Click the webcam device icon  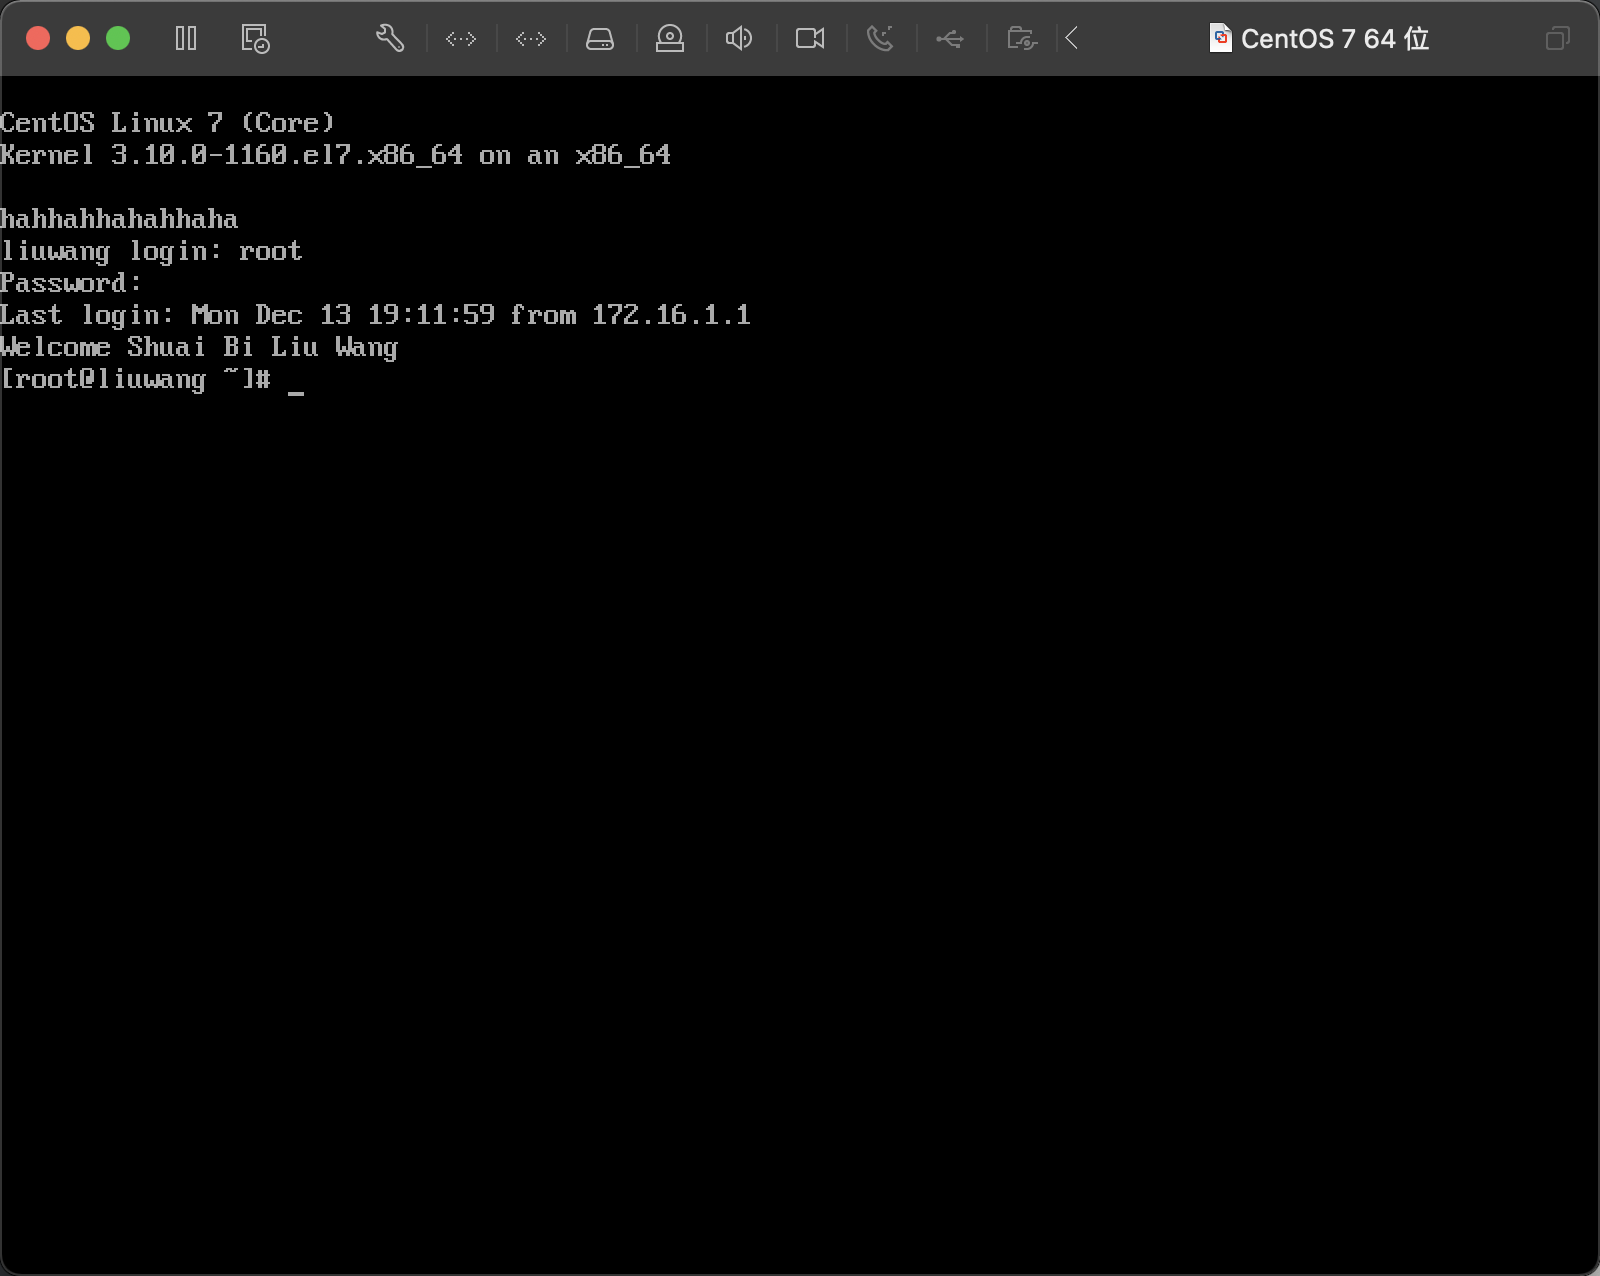670,39
